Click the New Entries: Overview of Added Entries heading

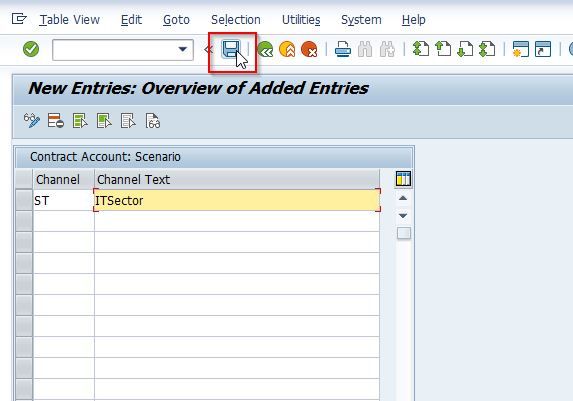tap(198, 88)
